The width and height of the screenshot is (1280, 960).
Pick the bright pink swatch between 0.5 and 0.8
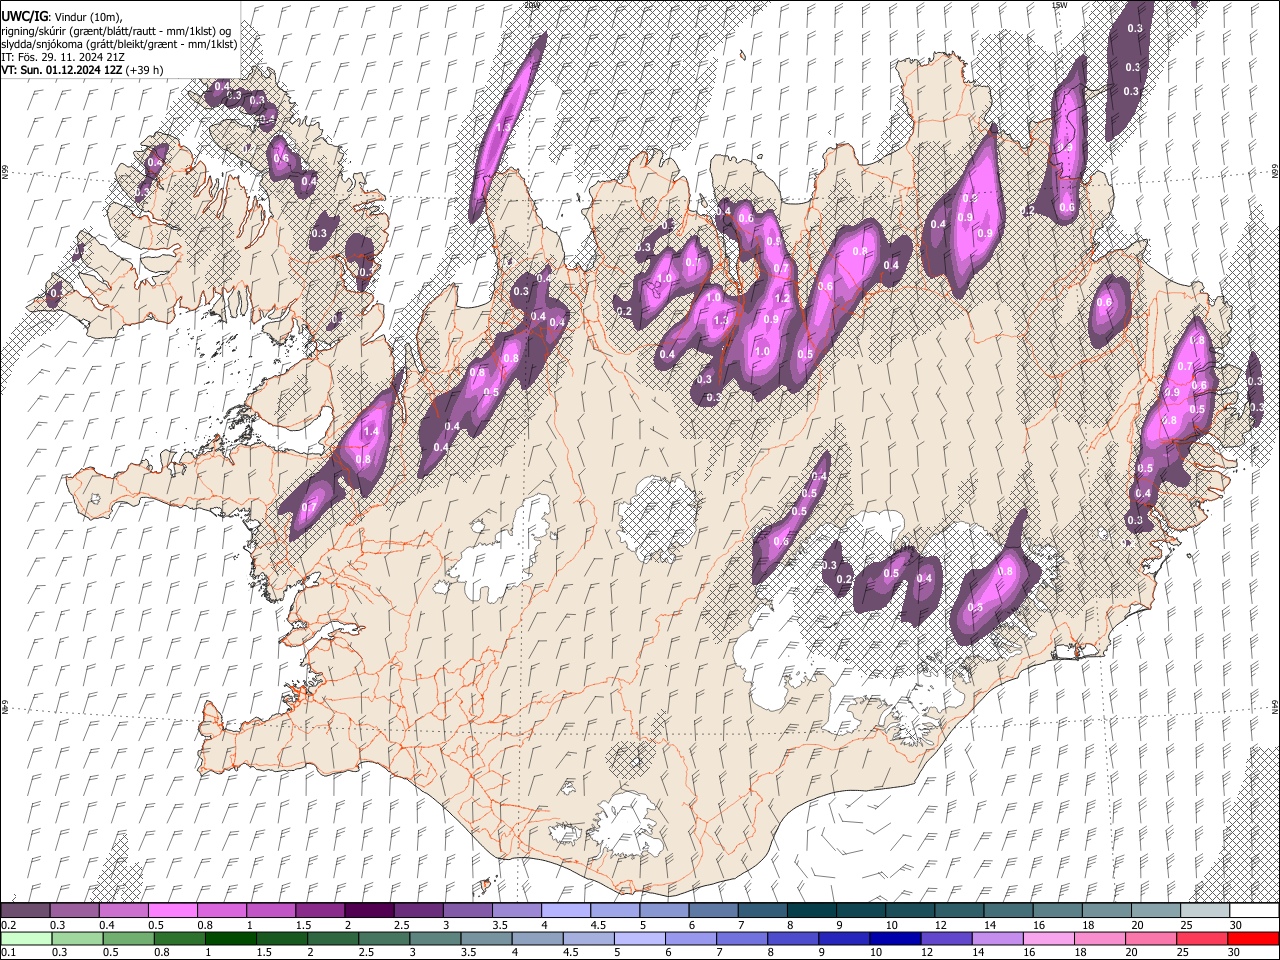pos(172,911)
